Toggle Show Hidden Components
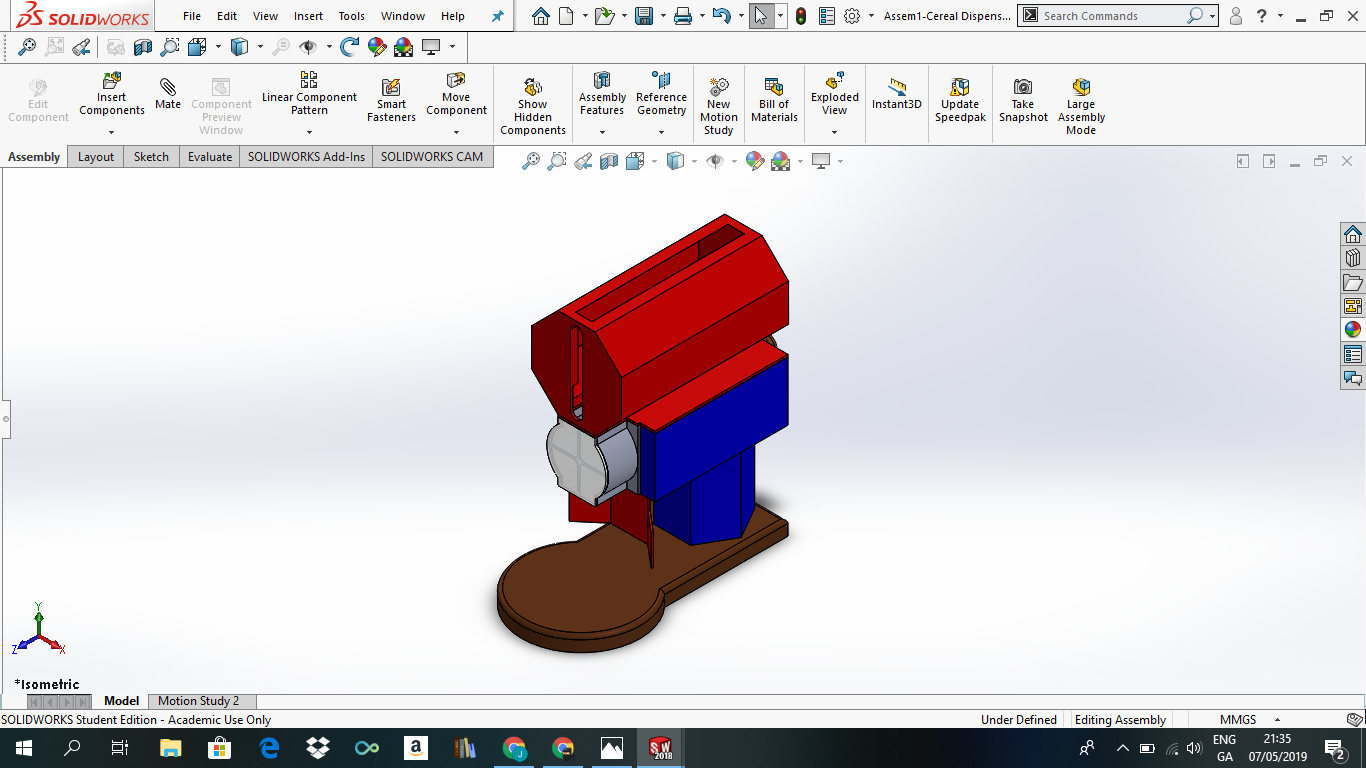The height and width of the screenshot is (768, 1366). click(532, 100)
